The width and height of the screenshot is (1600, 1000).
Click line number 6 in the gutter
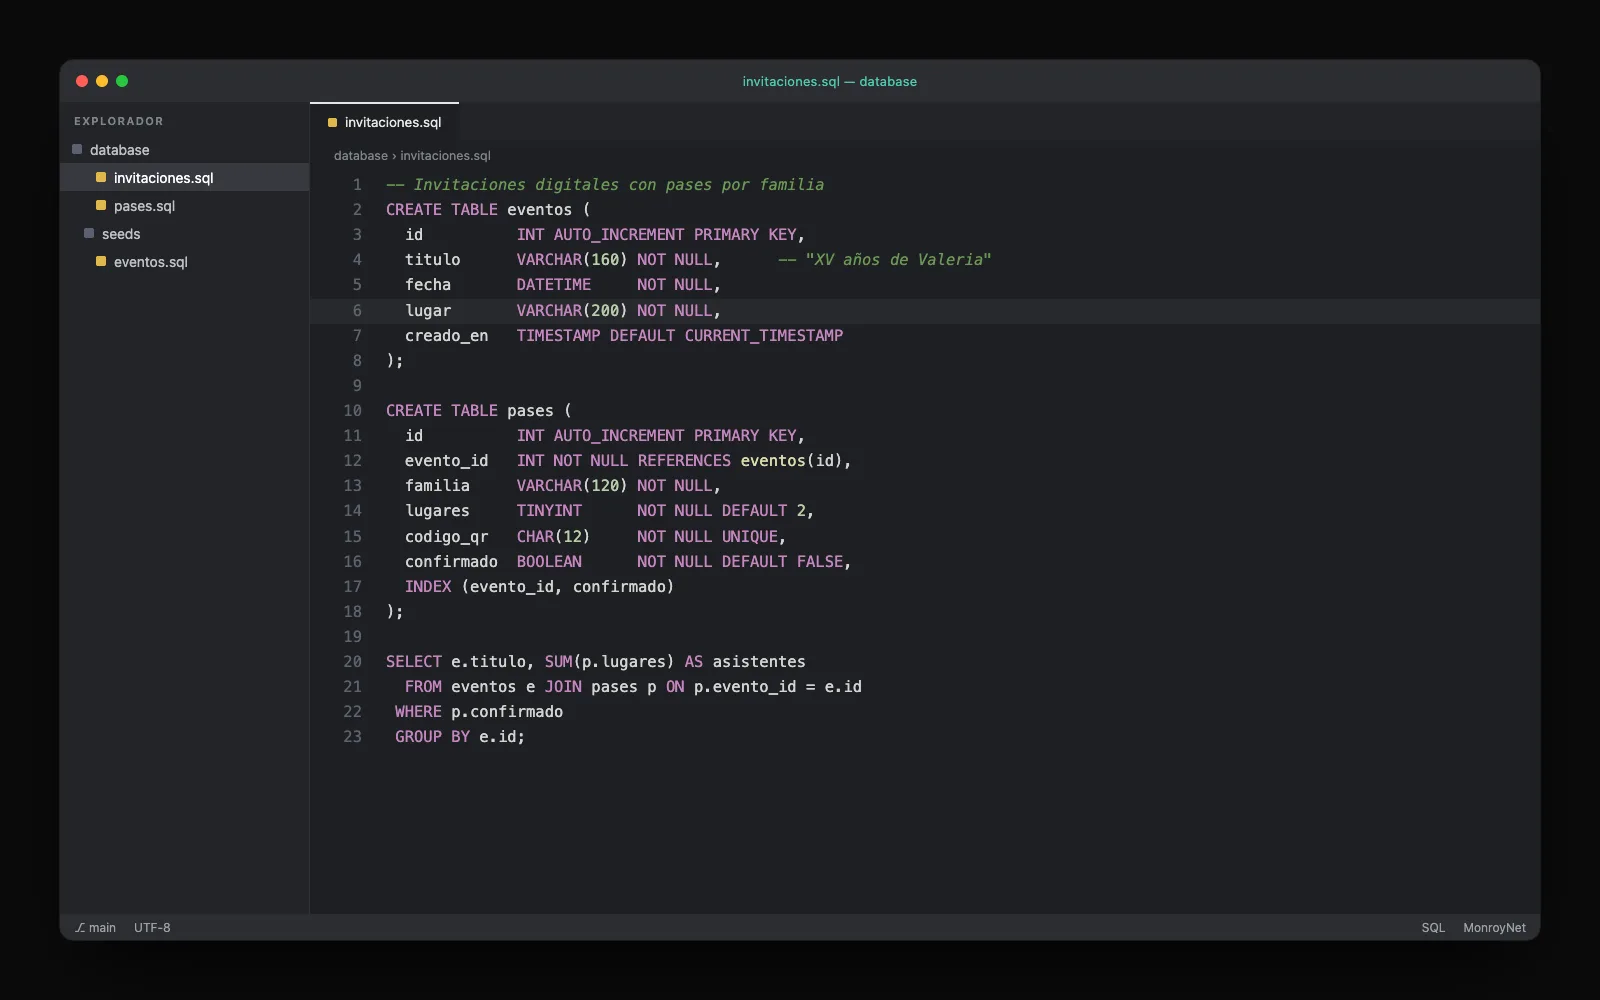point(357,311)
